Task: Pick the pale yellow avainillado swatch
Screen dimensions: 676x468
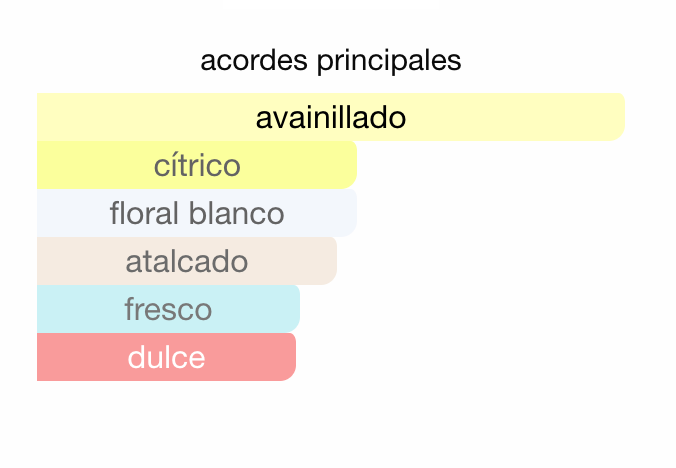Action: pyautogui.click(x=331, y=117)
